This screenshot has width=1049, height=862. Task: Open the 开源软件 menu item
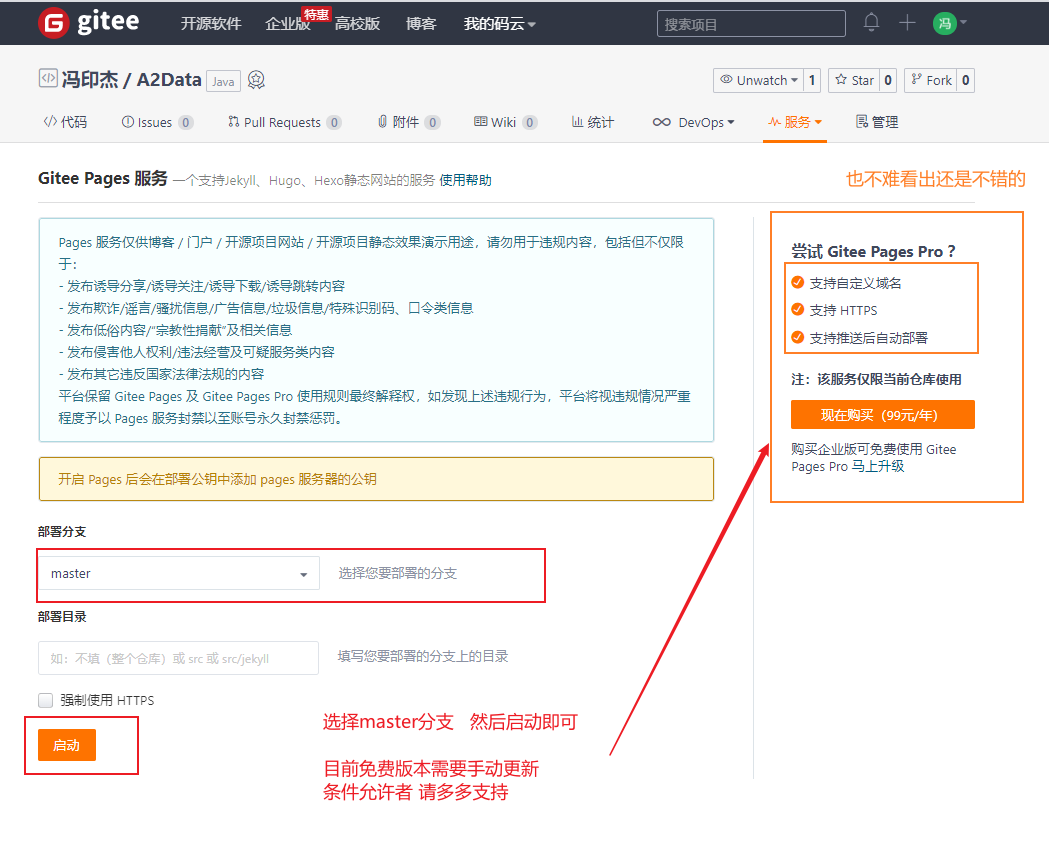[211, 24]
